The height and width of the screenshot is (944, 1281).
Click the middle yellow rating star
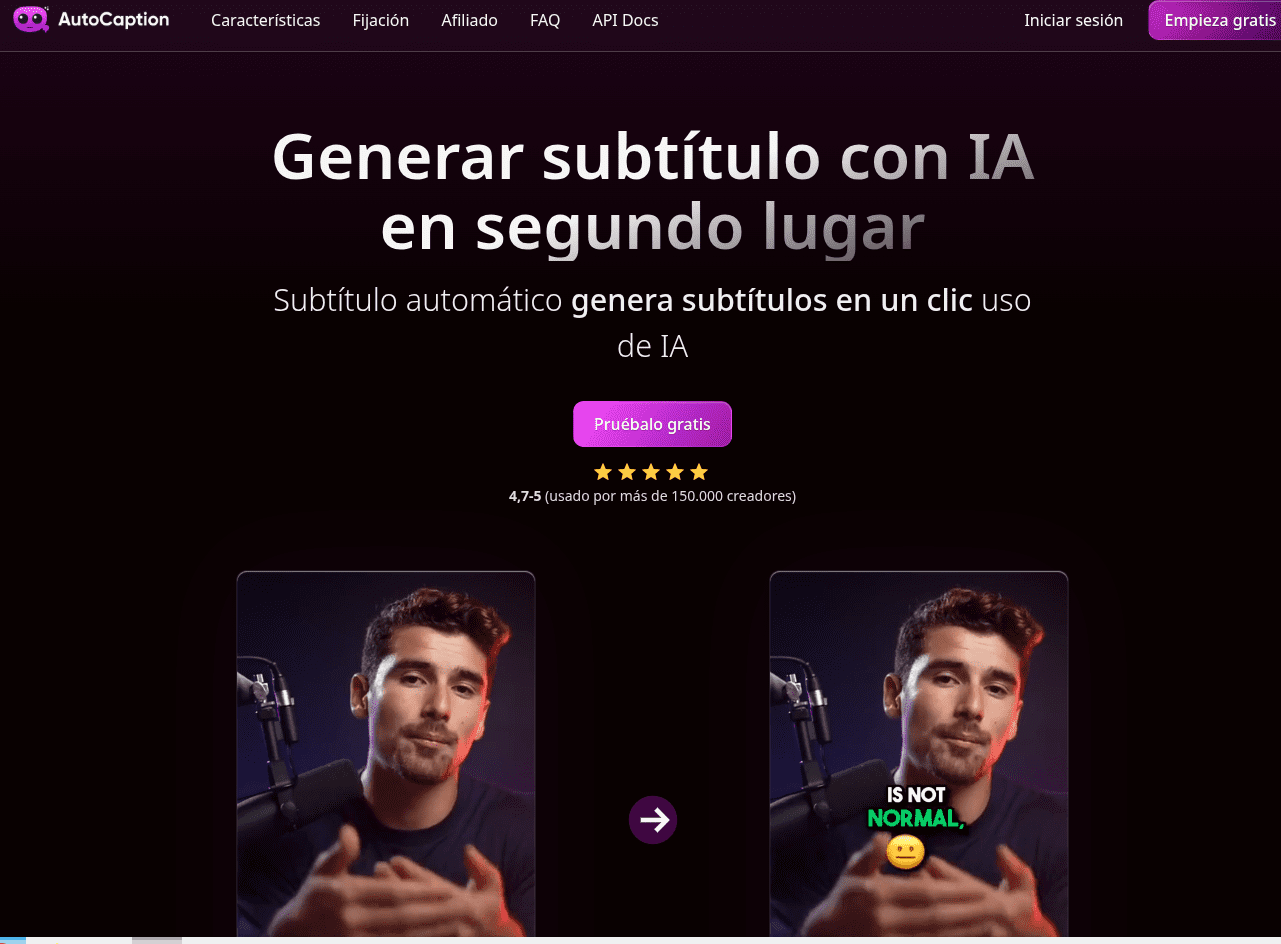[651, 472]
